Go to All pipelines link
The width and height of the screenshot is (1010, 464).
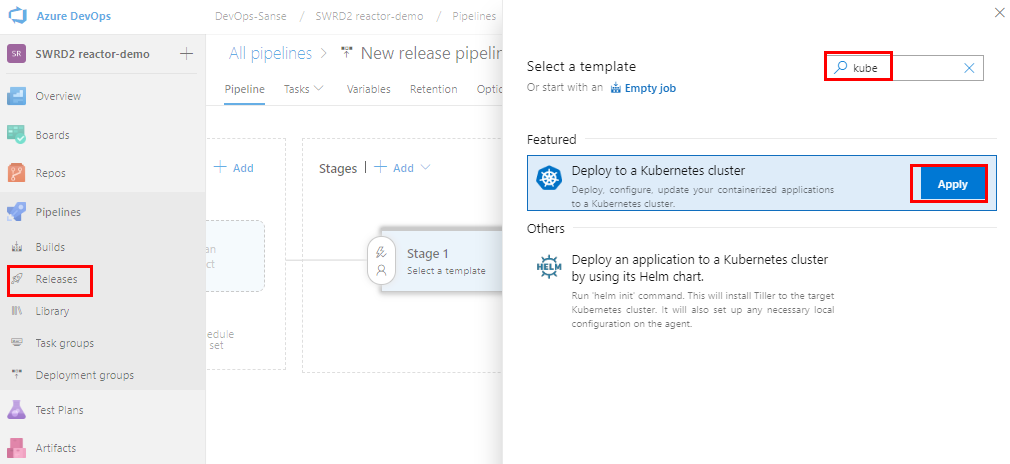(x=271, y=53)
